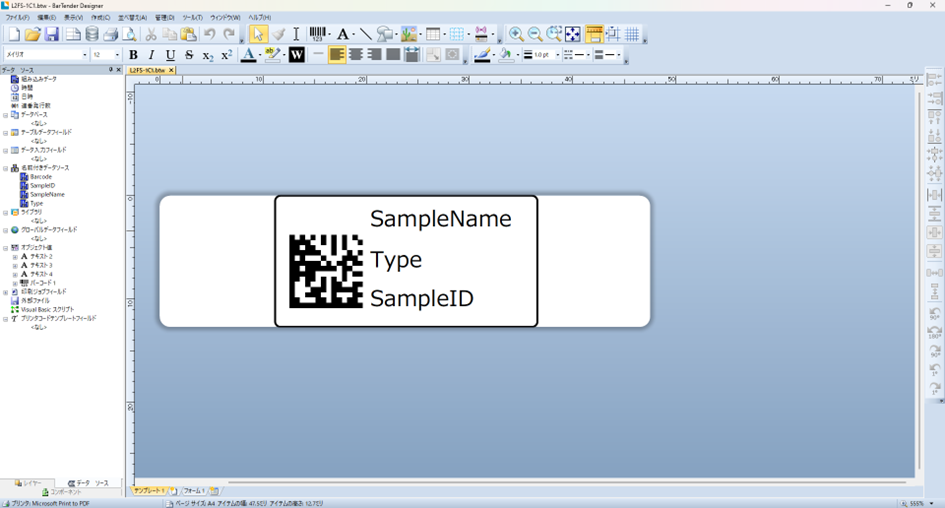945x508 pixels.
Task: Click the Cut scissors icon
Action: [150, 35]
